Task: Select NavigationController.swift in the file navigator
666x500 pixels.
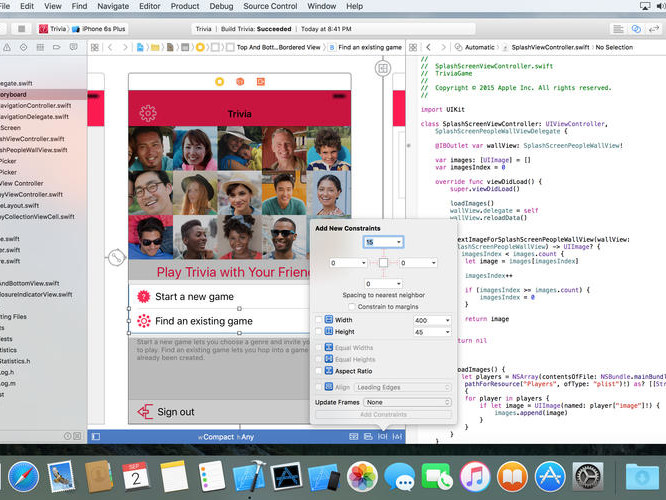Action: pyautogui.click(x=35, y=105)
